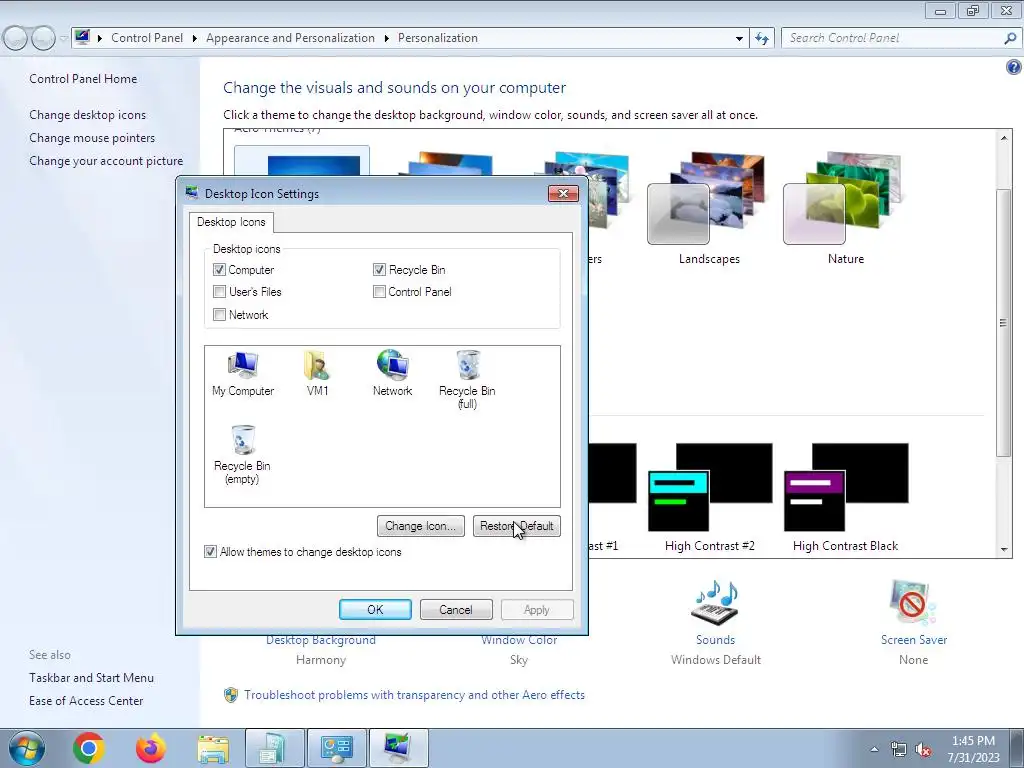Click Change mouse pointers link
Image resolution: width=1024 pixels, height=768 pixels.
92,138
